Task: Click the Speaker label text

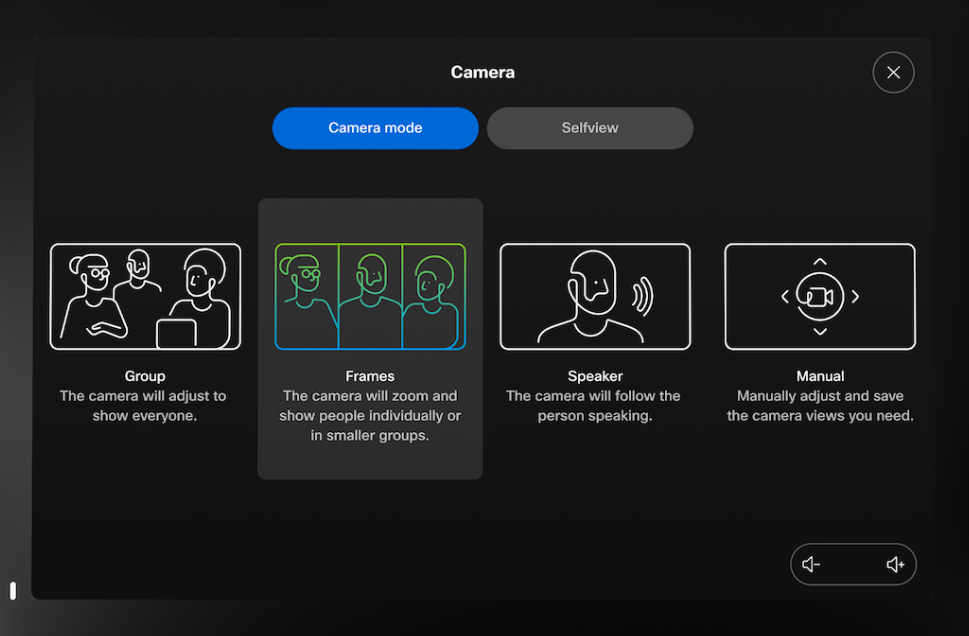Action: click(x=595, y=376)
